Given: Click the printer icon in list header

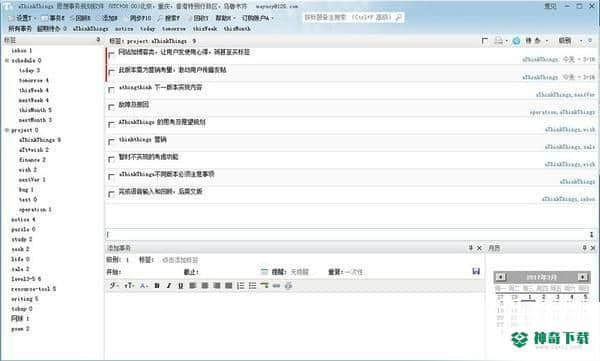Looking at the screenshot, I should (499, 40).
